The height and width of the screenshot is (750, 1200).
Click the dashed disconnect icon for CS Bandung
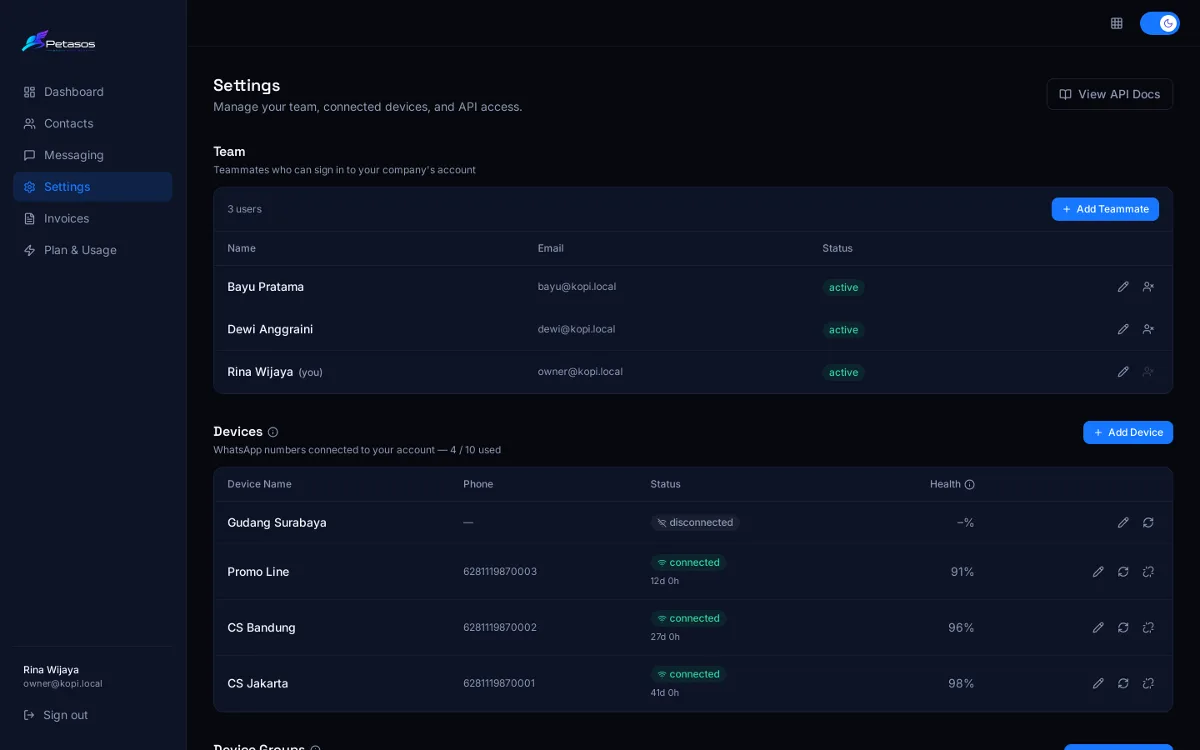[x=1148, y=628]
